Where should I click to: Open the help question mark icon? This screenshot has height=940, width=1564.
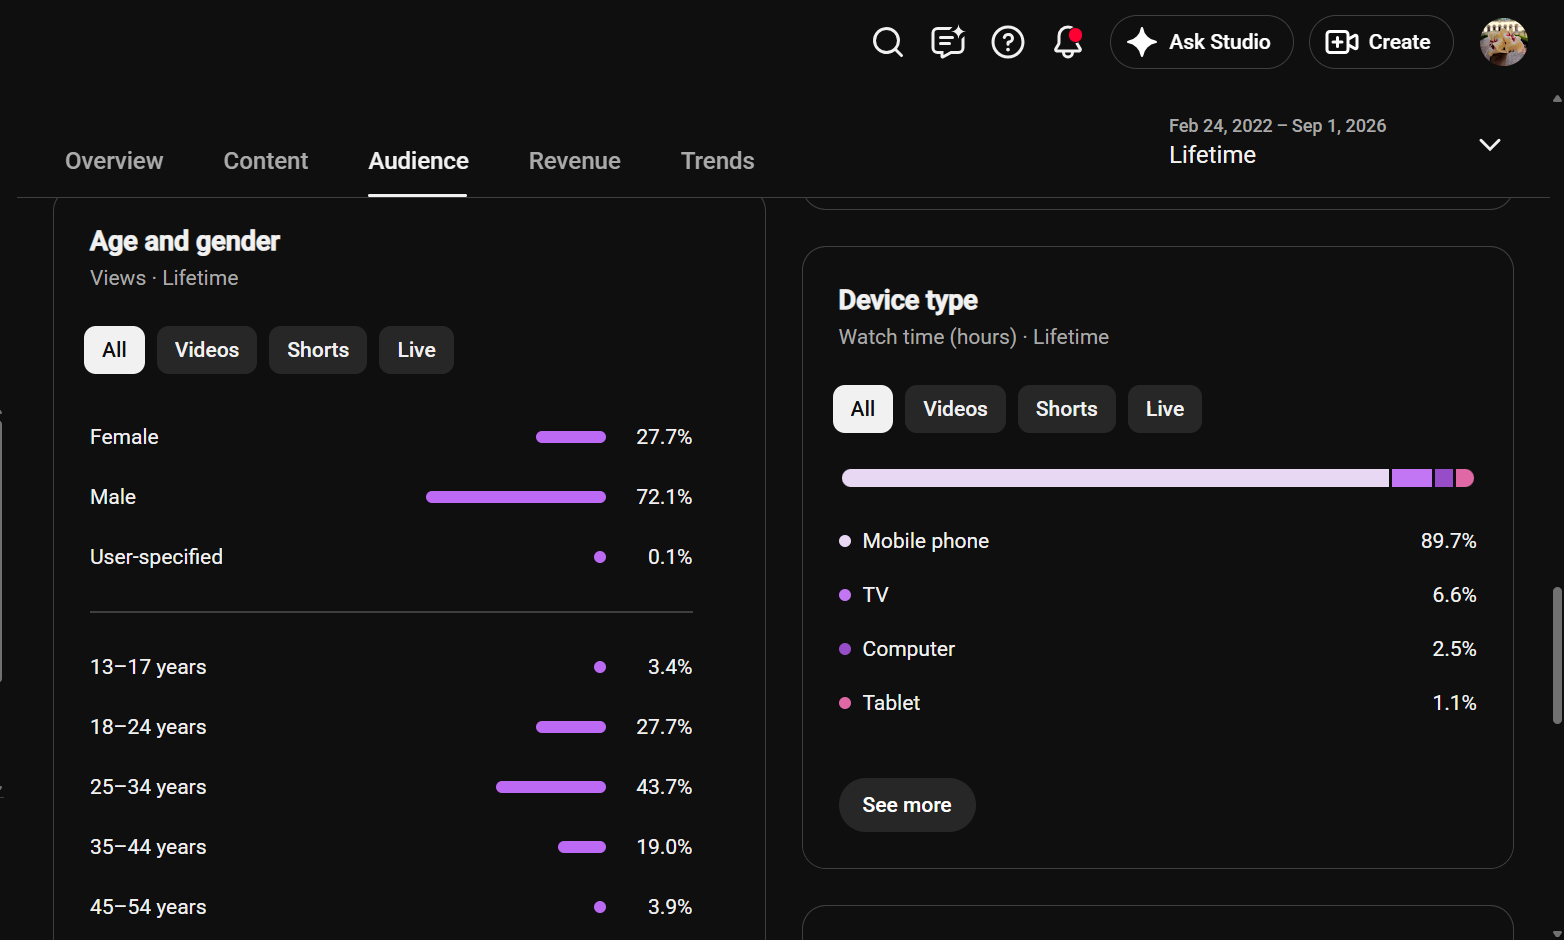(1008, 42)
